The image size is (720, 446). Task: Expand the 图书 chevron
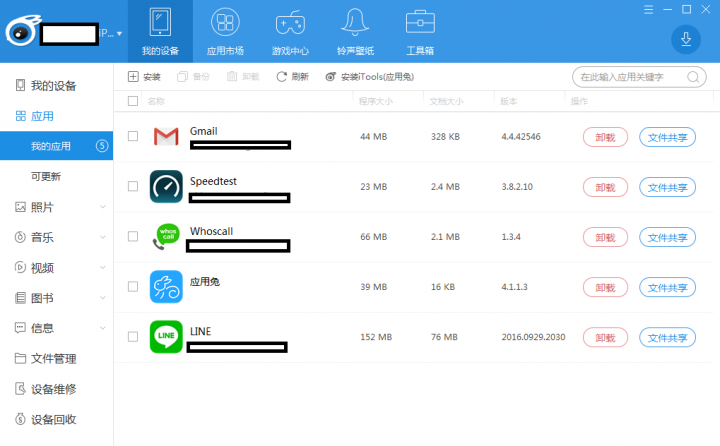pos(103,298)
